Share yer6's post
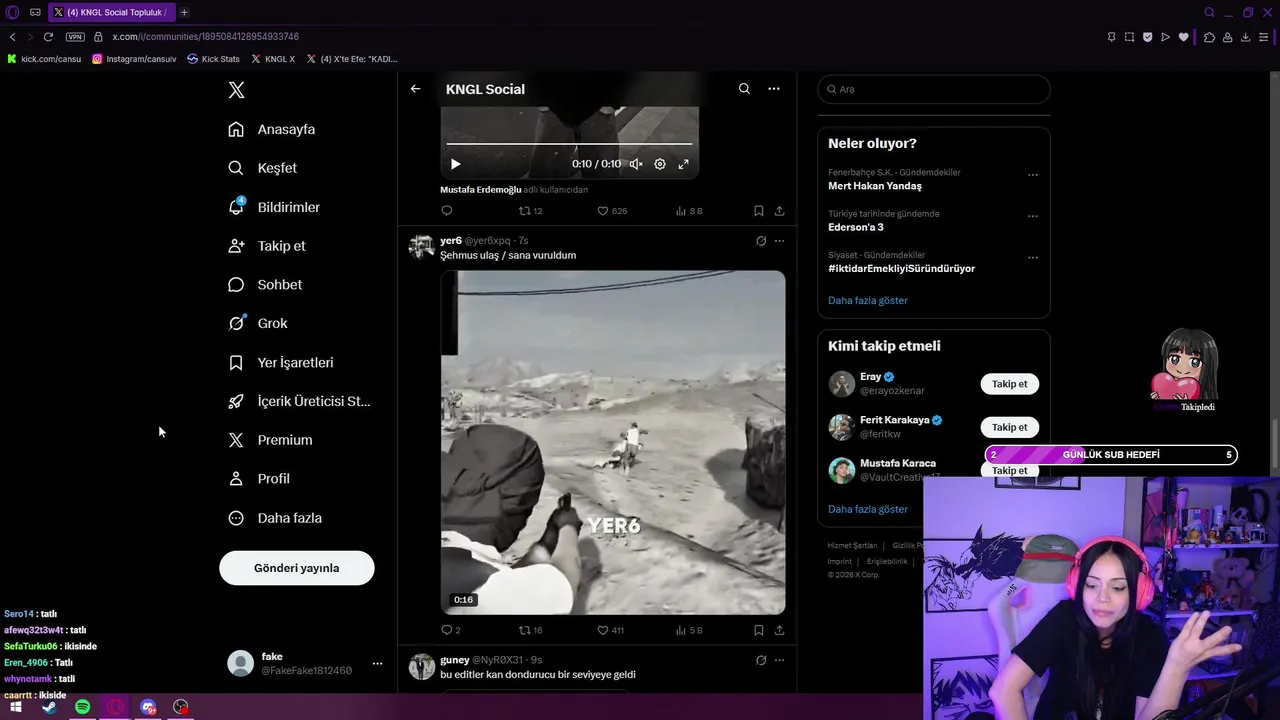Viewport: 1280px width, 720px height. [x=779, y=630]
